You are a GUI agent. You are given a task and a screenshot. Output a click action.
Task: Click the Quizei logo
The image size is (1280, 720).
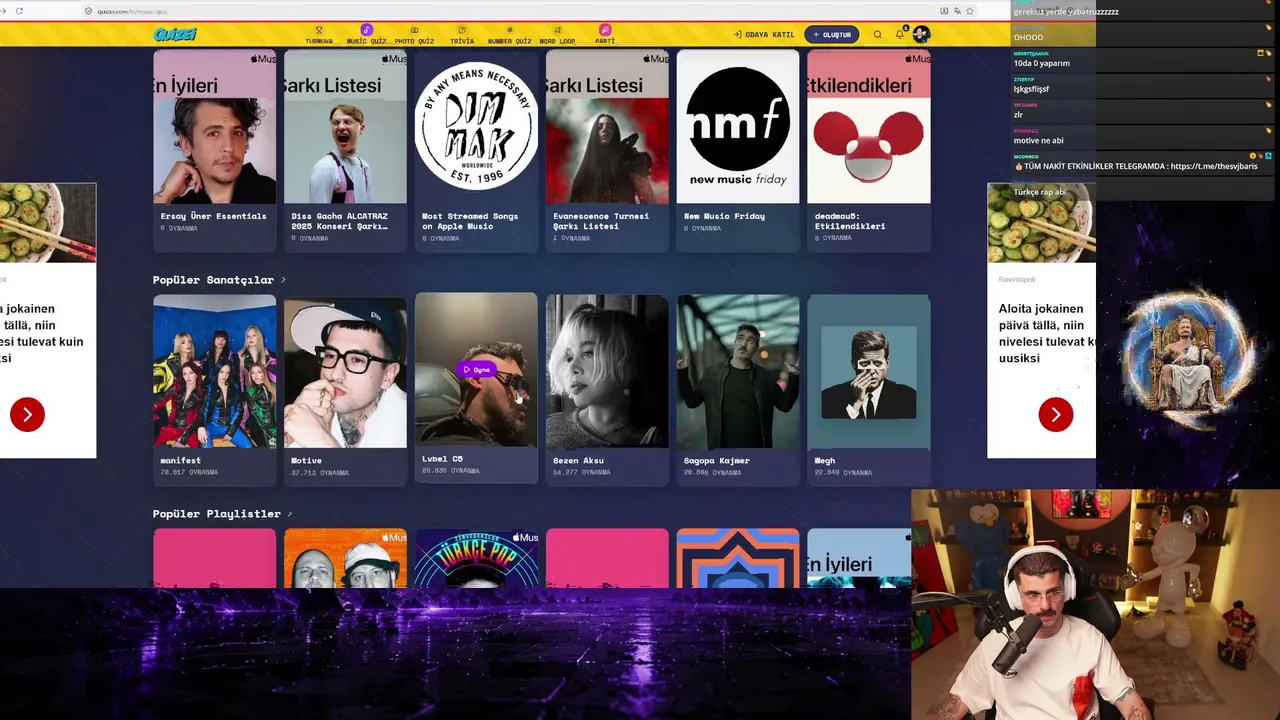tap(175, 34)
